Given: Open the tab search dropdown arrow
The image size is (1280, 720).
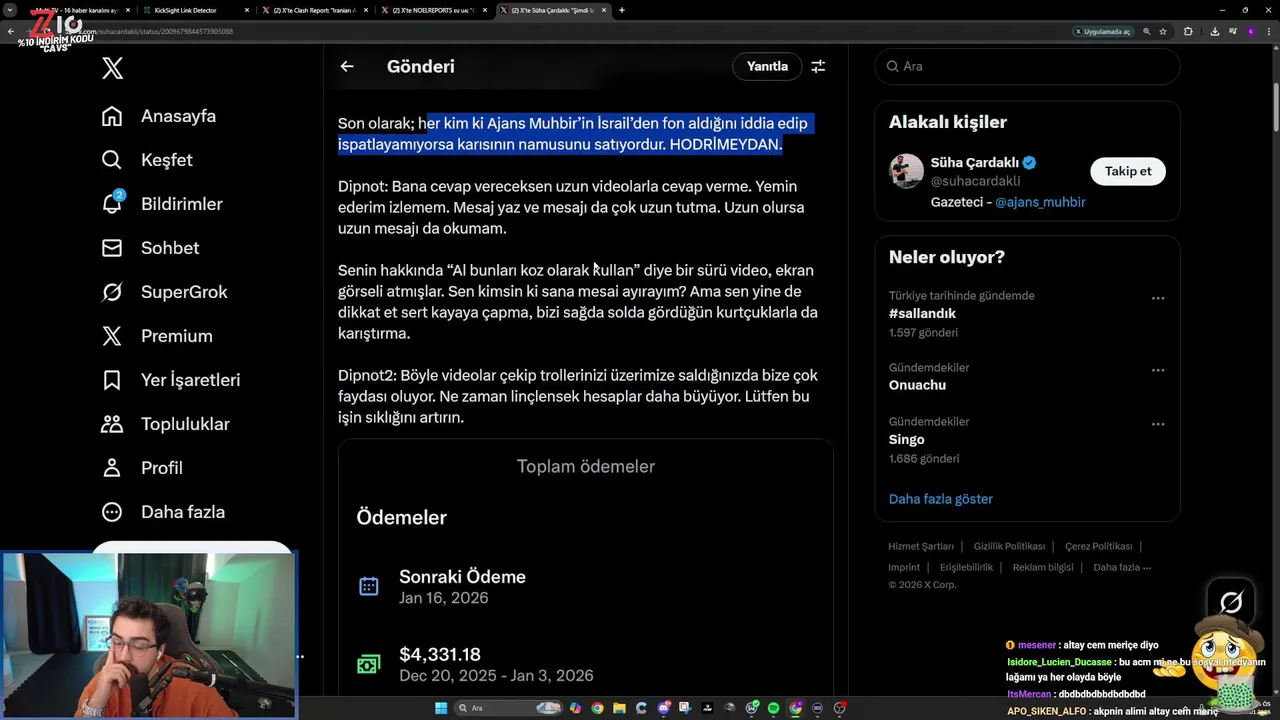Looking at the screenshot, I should pyautogui.click(x=10, y=10).
